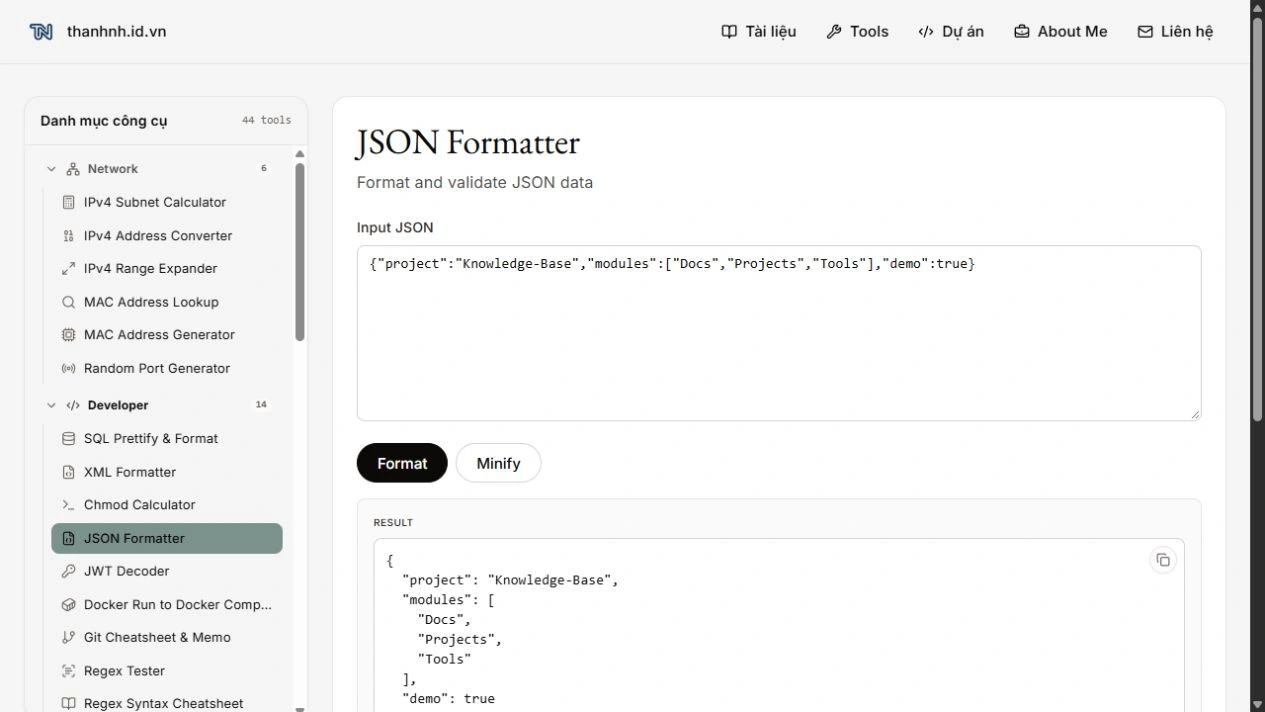Click the Random Port Generator radio icon
The width and height of the screenshot is (1265, 712).
click(68, 369)
